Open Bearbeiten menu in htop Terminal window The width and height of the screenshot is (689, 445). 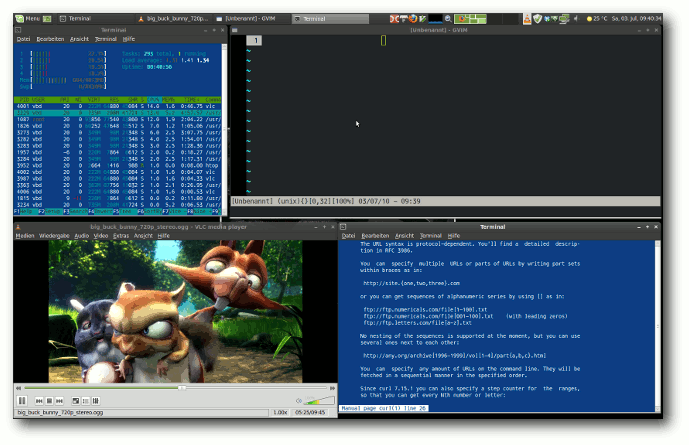coord(50,39)
